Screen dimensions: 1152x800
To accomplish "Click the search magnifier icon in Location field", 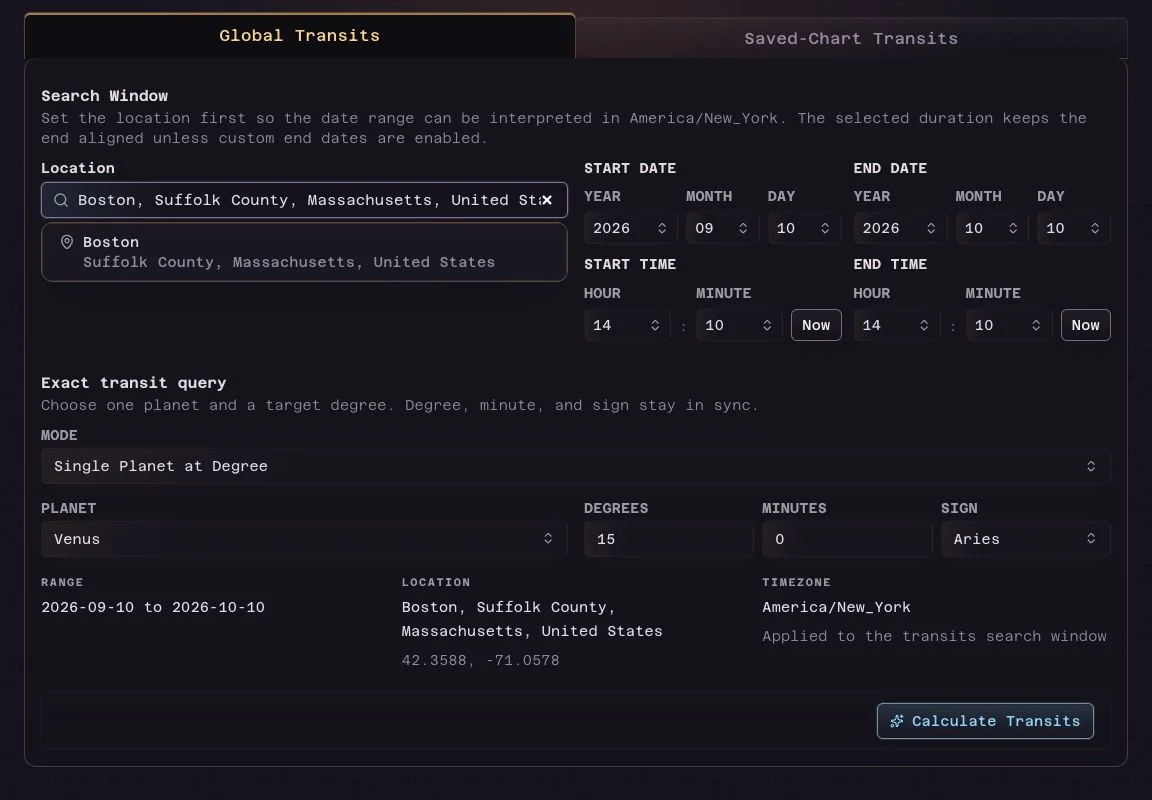I will (x=61, y=201).
